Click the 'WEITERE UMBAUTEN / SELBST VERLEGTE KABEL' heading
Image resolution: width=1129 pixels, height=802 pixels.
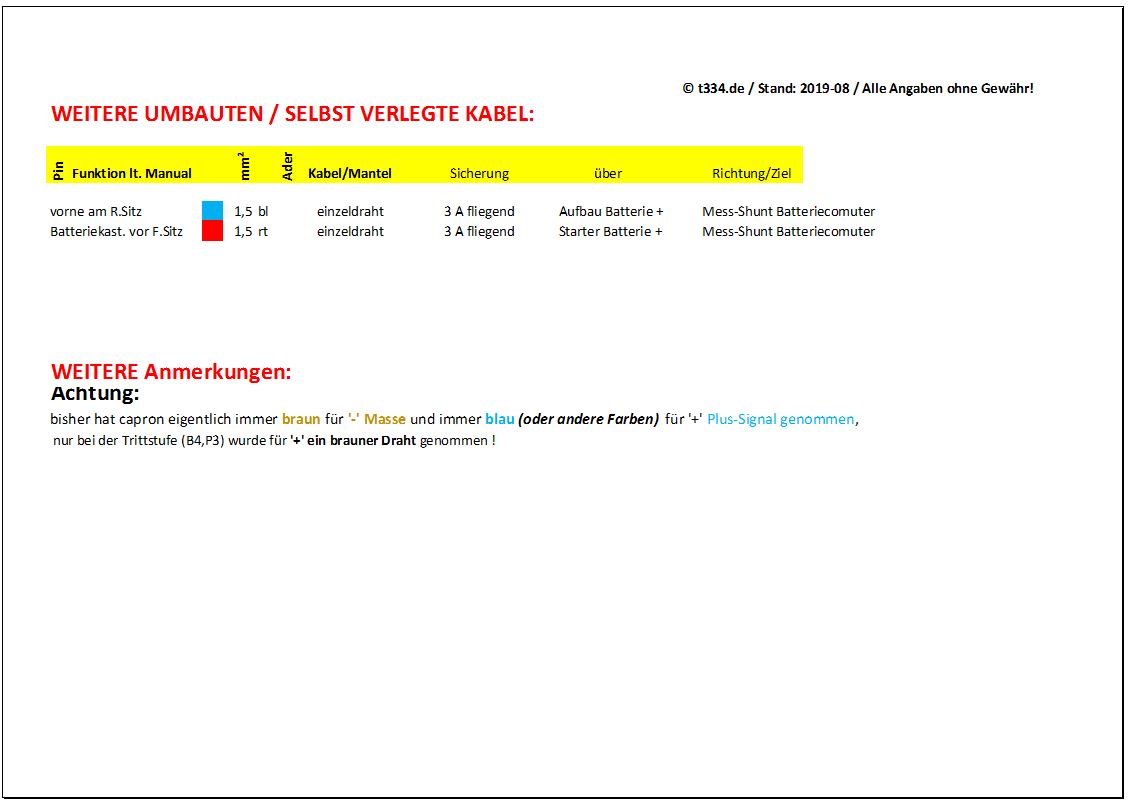click(292, 114)
